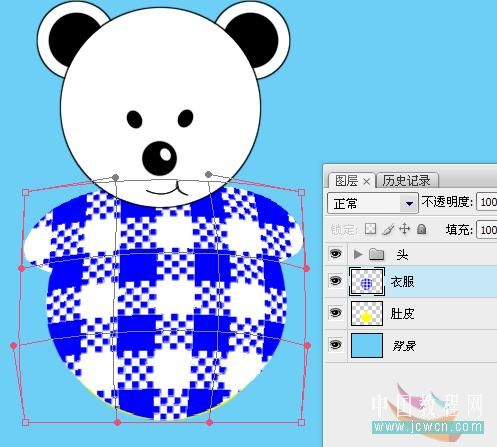Hide the 衣服 layer with its eye icon
Viewport: 497px width, 447px height.
click(335, 281)
